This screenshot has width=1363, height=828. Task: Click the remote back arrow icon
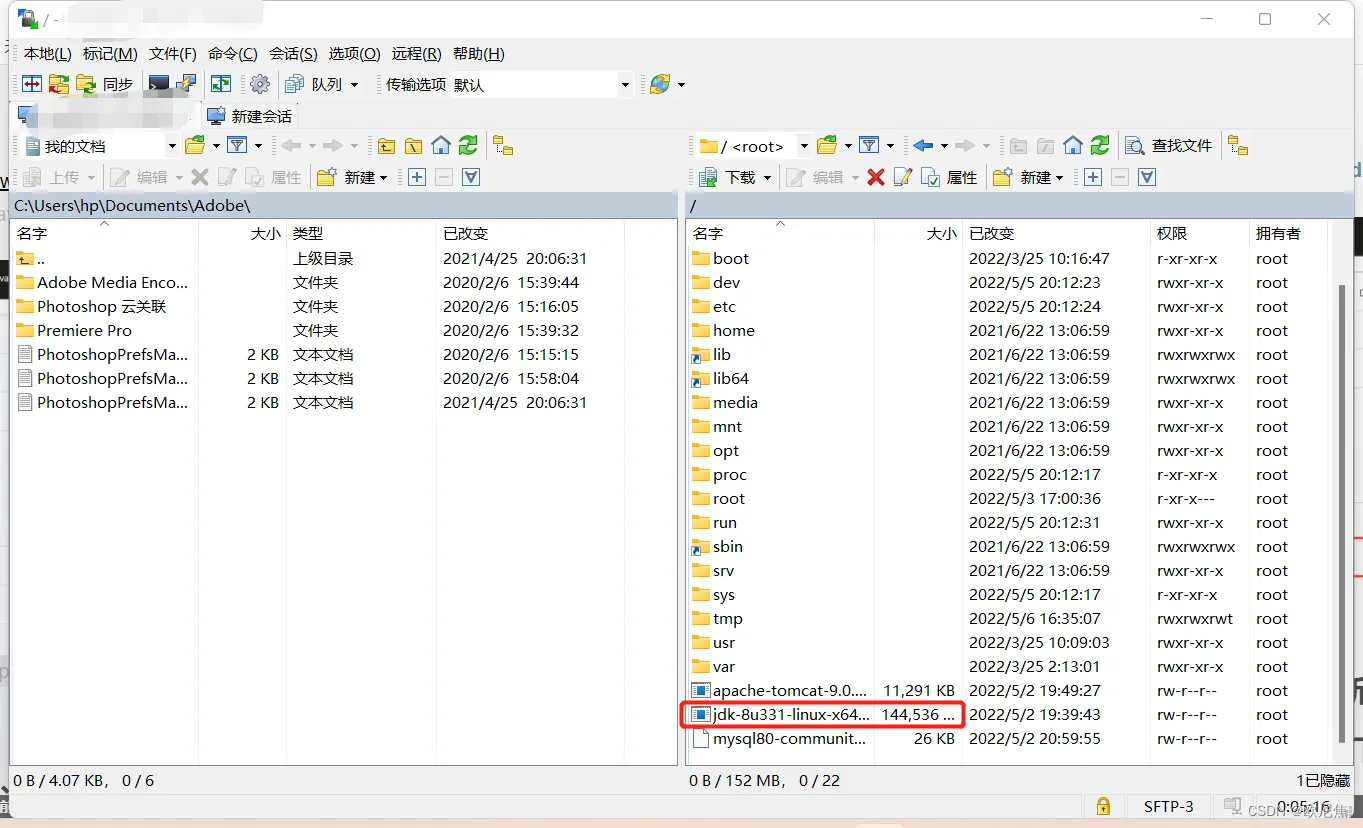click(923, 146)
